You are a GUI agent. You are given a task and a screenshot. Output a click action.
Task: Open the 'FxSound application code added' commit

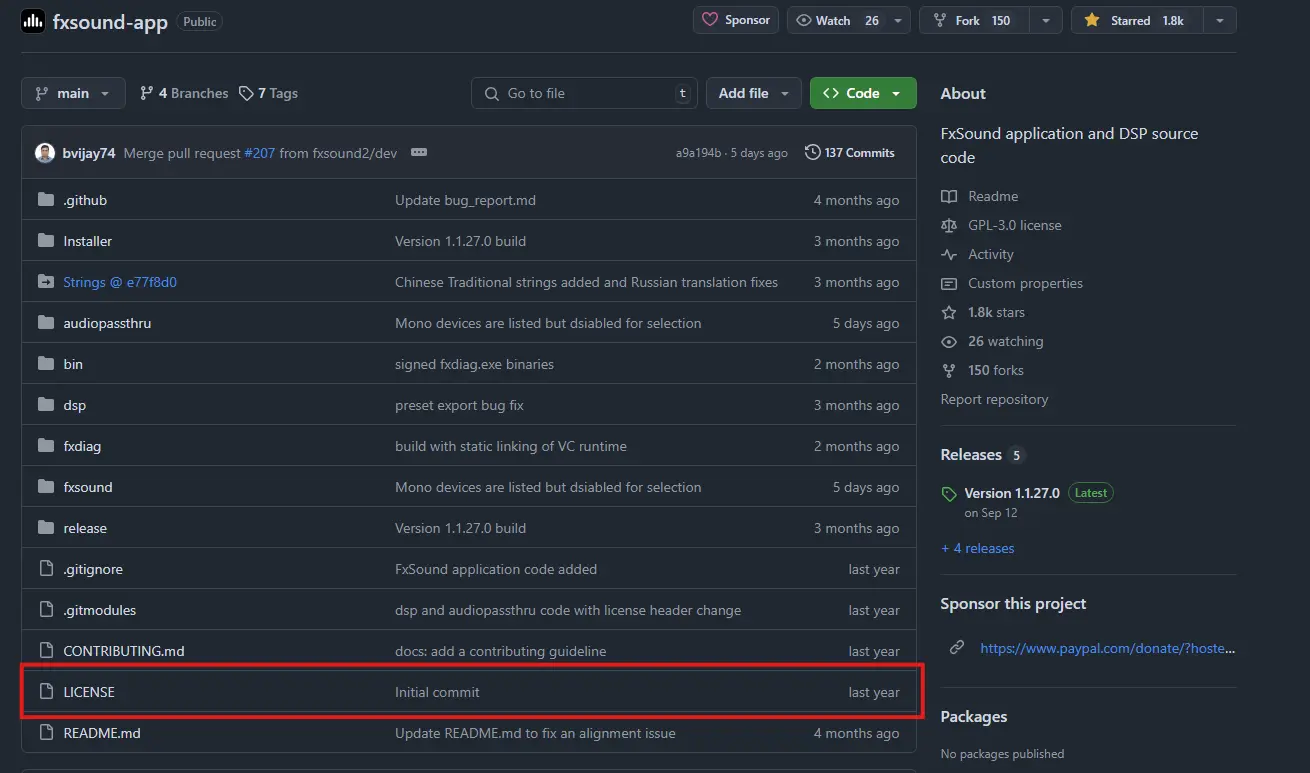(496, 569)
